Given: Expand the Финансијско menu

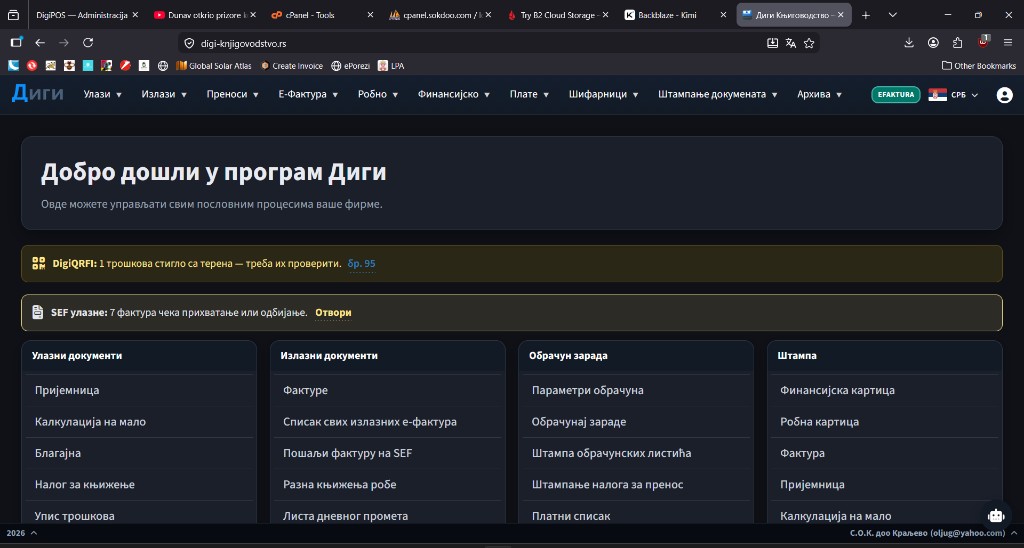Looking at the screenshot, I should point(454,94).
